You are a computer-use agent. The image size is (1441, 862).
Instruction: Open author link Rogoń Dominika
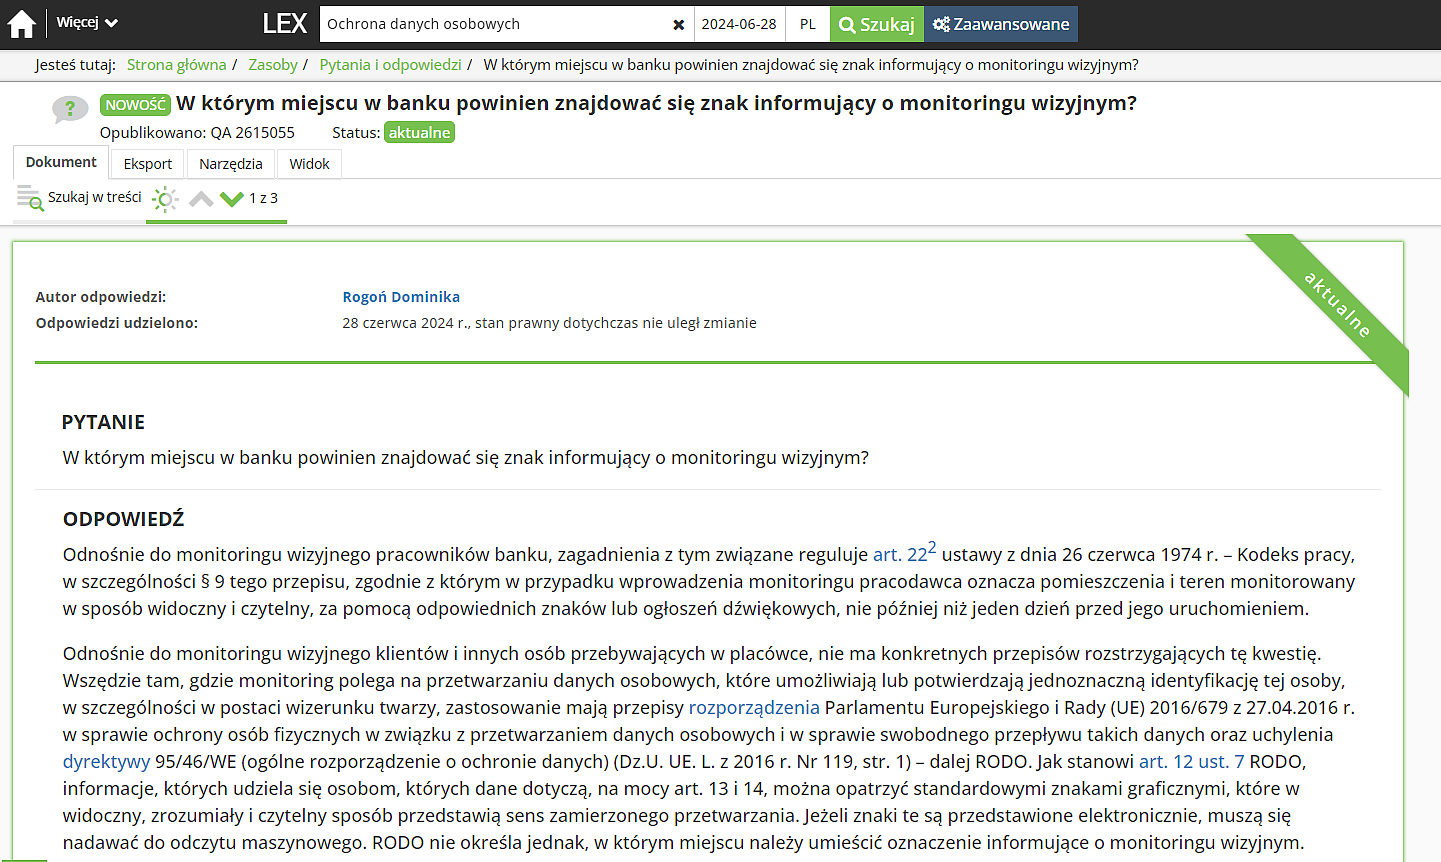(401, 297)
